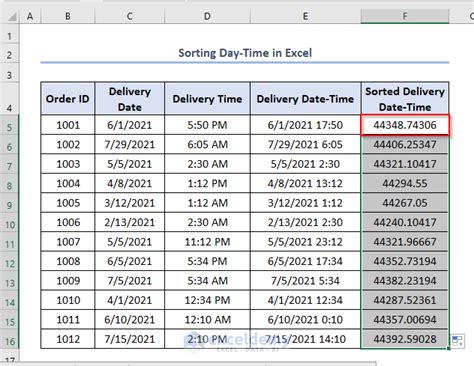Click the Select All corner triangle

(x=12, y=16)
